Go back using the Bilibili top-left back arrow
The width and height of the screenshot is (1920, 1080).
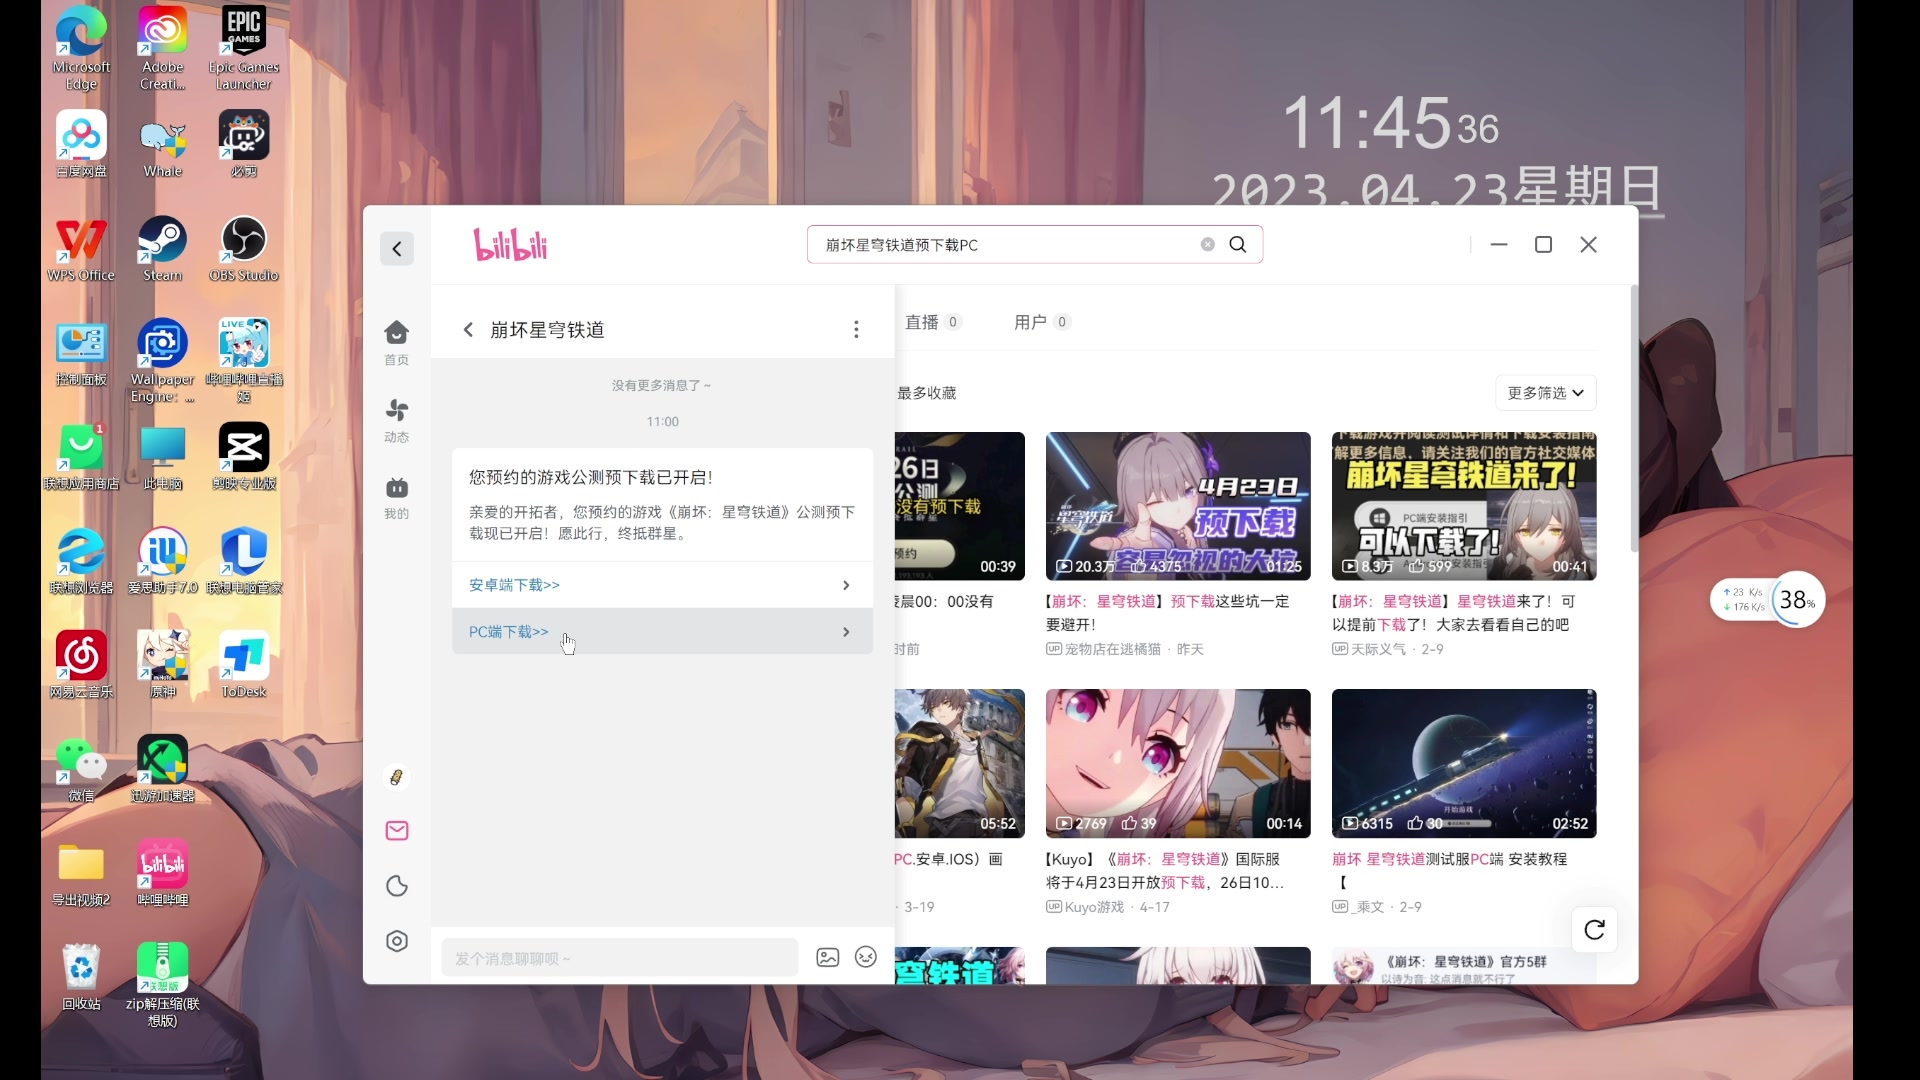[x=397, y=249]
